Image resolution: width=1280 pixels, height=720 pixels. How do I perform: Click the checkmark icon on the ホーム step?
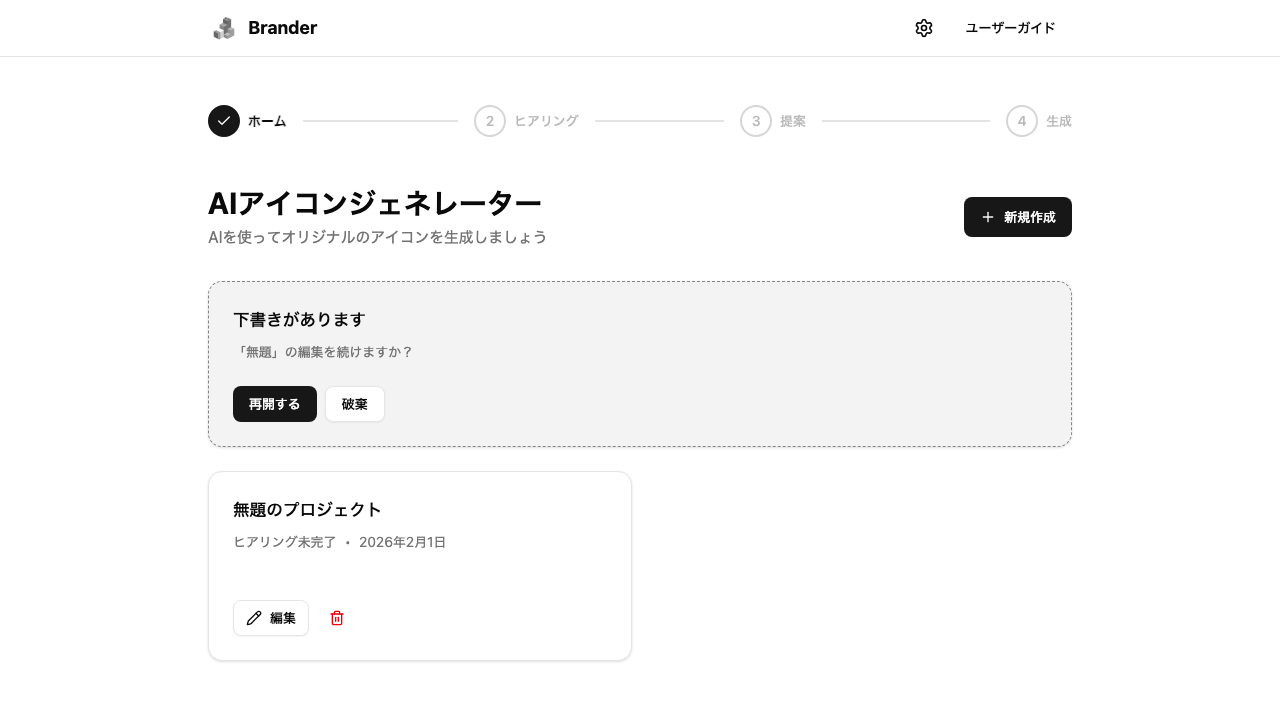coord(224,121)
